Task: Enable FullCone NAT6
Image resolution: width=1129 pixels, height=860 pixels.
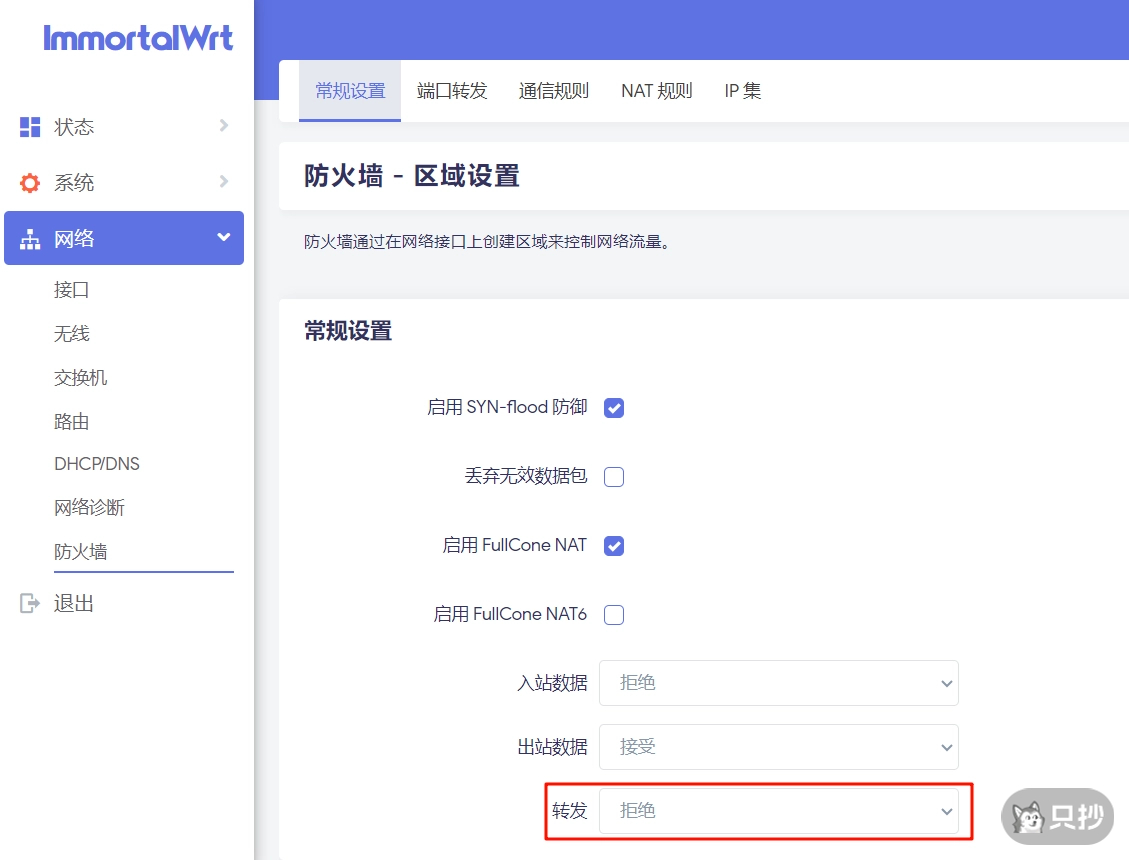Action: pos(613,614)
